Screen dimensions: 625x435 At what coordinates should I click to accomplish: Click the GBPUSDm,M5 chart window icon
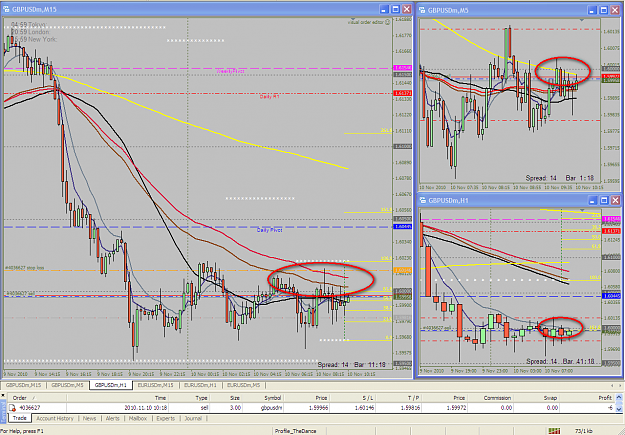(x=423, y=10)
